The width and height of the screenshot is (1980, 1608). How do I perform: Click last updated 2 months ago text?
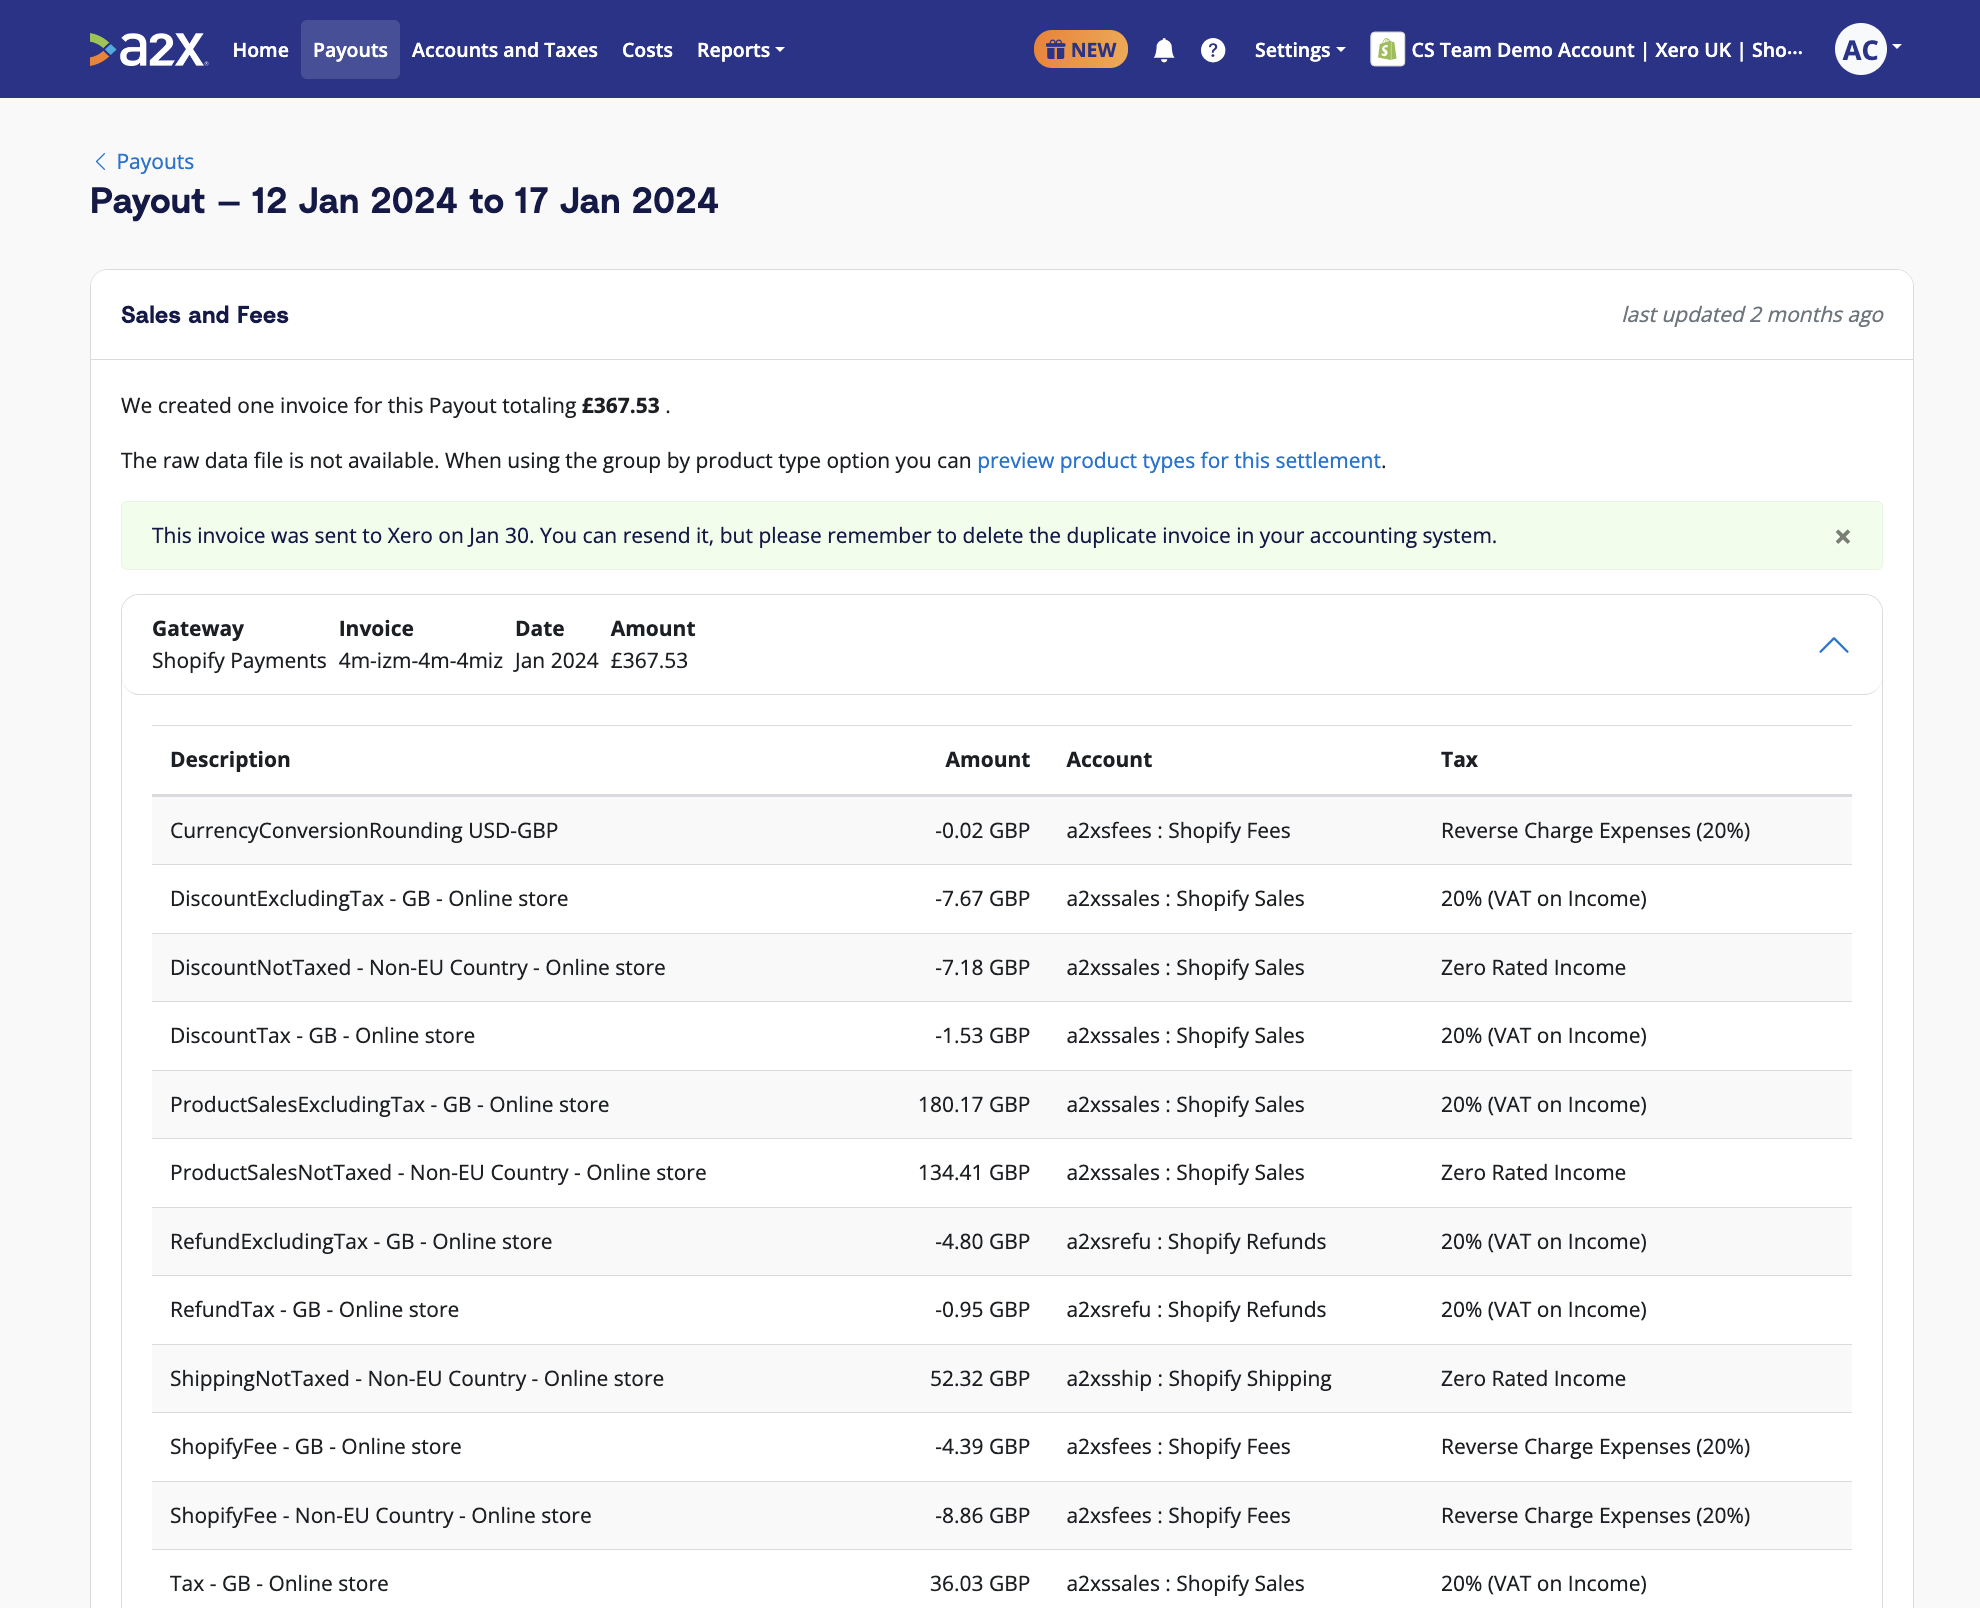pyautogui.click(x=1752, y=314)
